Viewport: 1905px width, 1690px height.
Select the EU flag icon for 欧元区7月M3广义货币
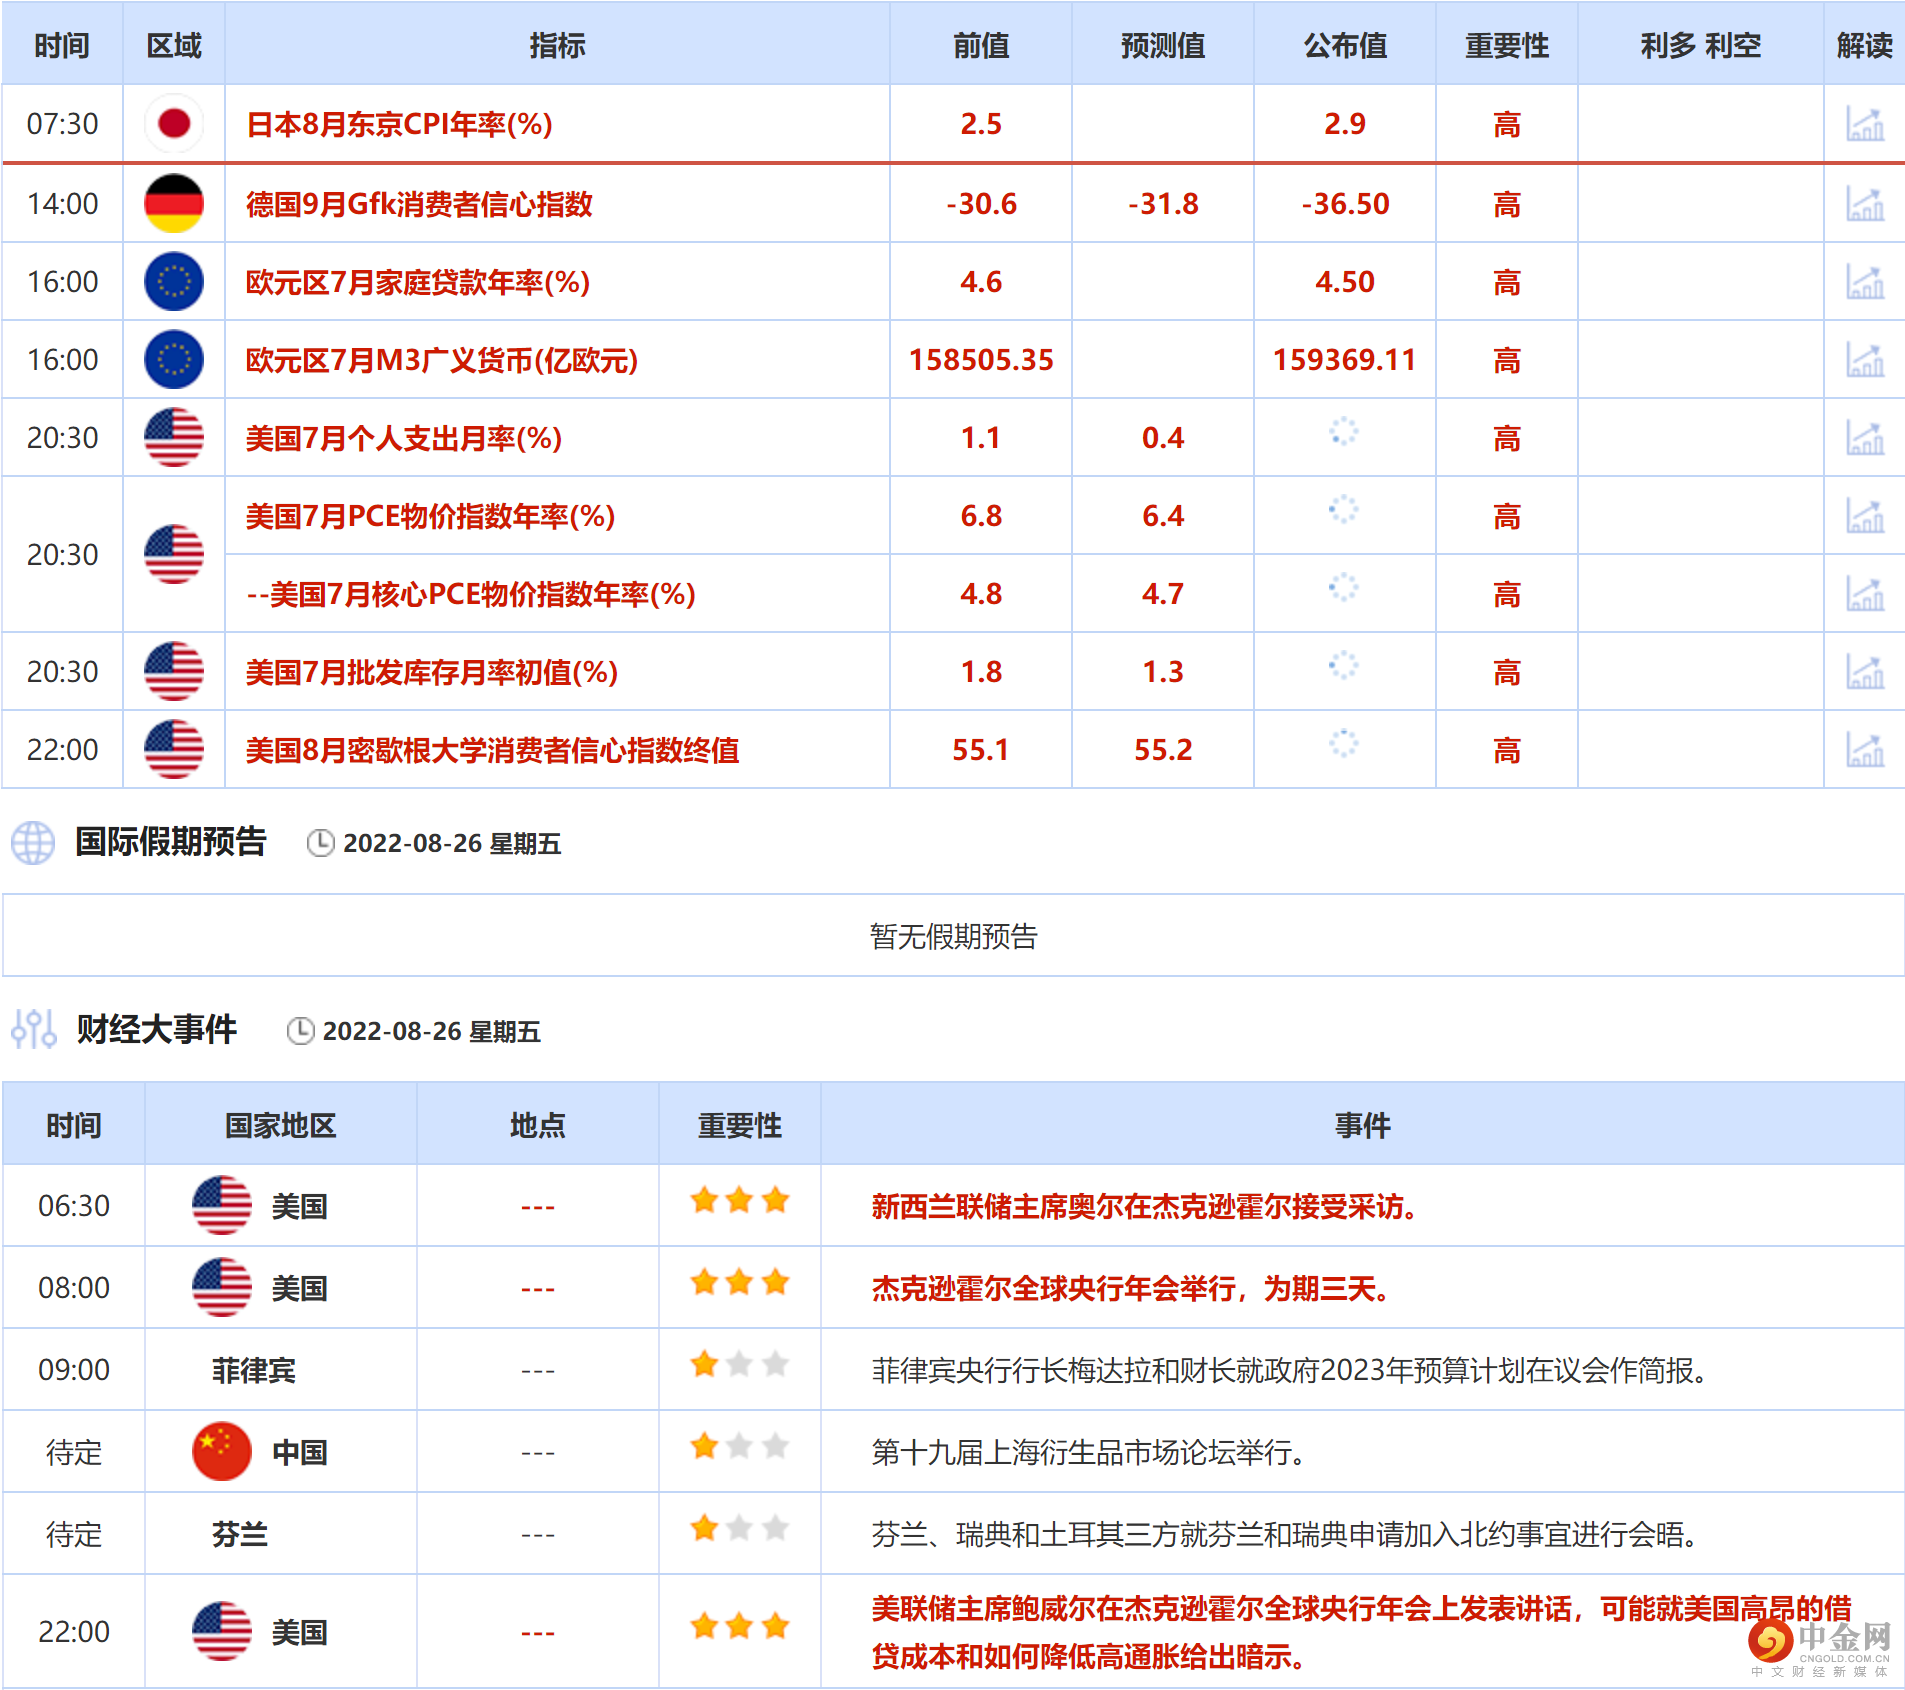point(174,359)
